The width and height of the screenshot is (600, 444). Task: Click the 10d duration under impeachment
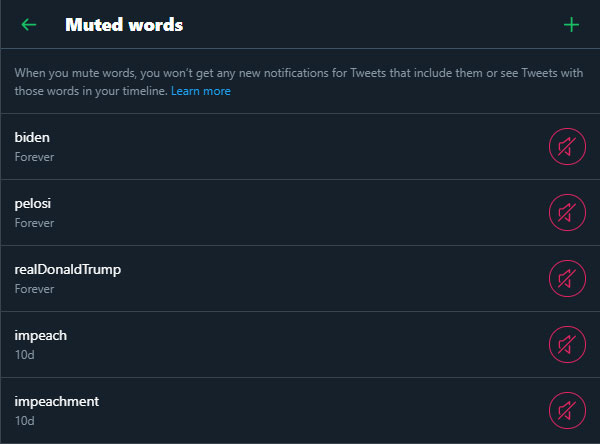tap(24, 421)
